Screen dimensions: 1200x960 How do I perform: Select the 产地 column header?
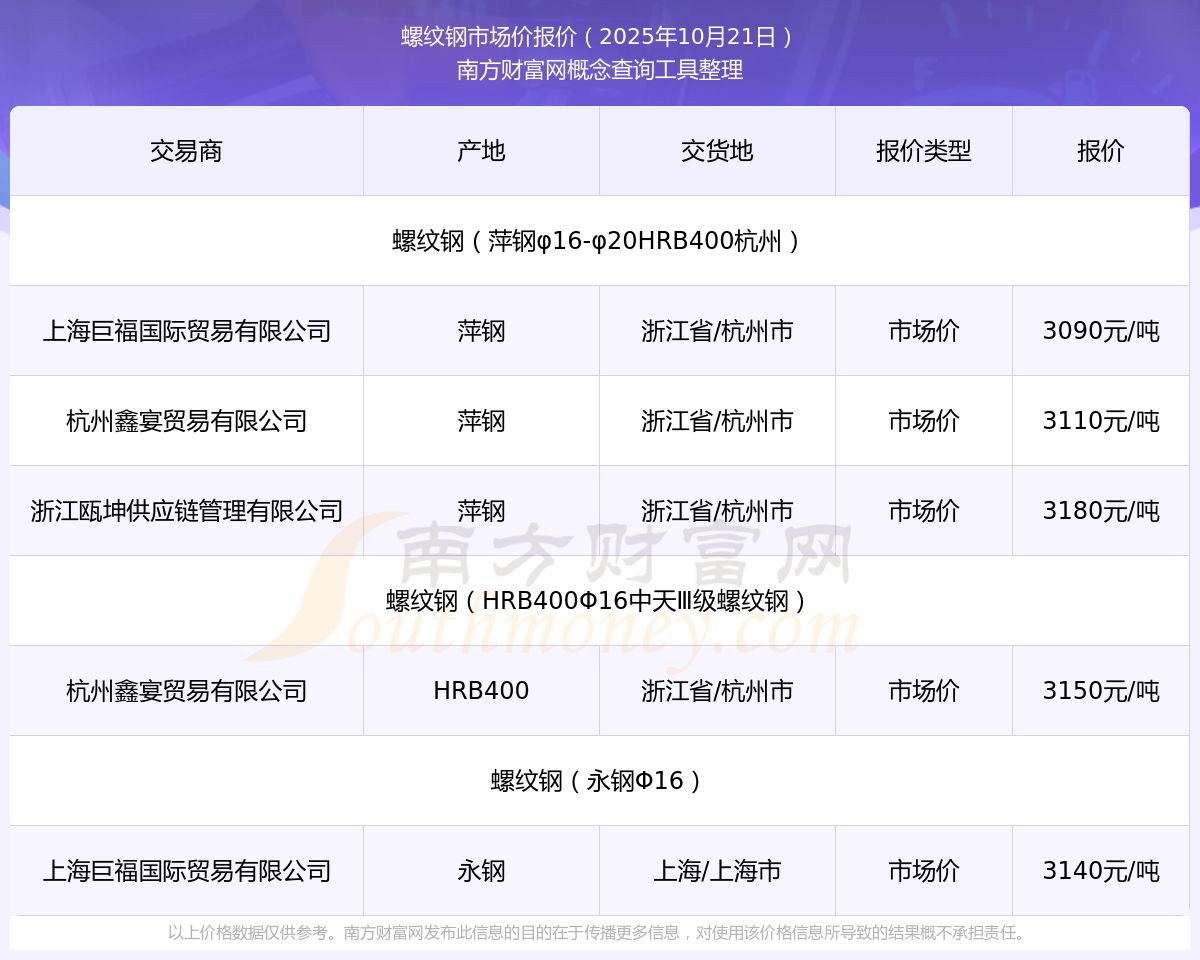[481, 151]
